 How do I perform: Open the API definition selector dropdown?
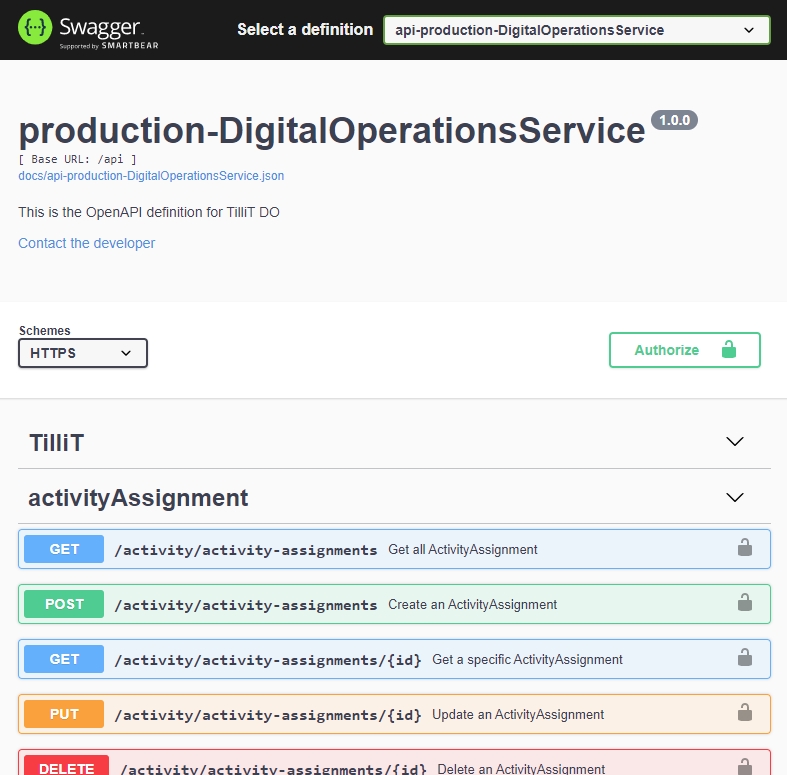(576, 30)
